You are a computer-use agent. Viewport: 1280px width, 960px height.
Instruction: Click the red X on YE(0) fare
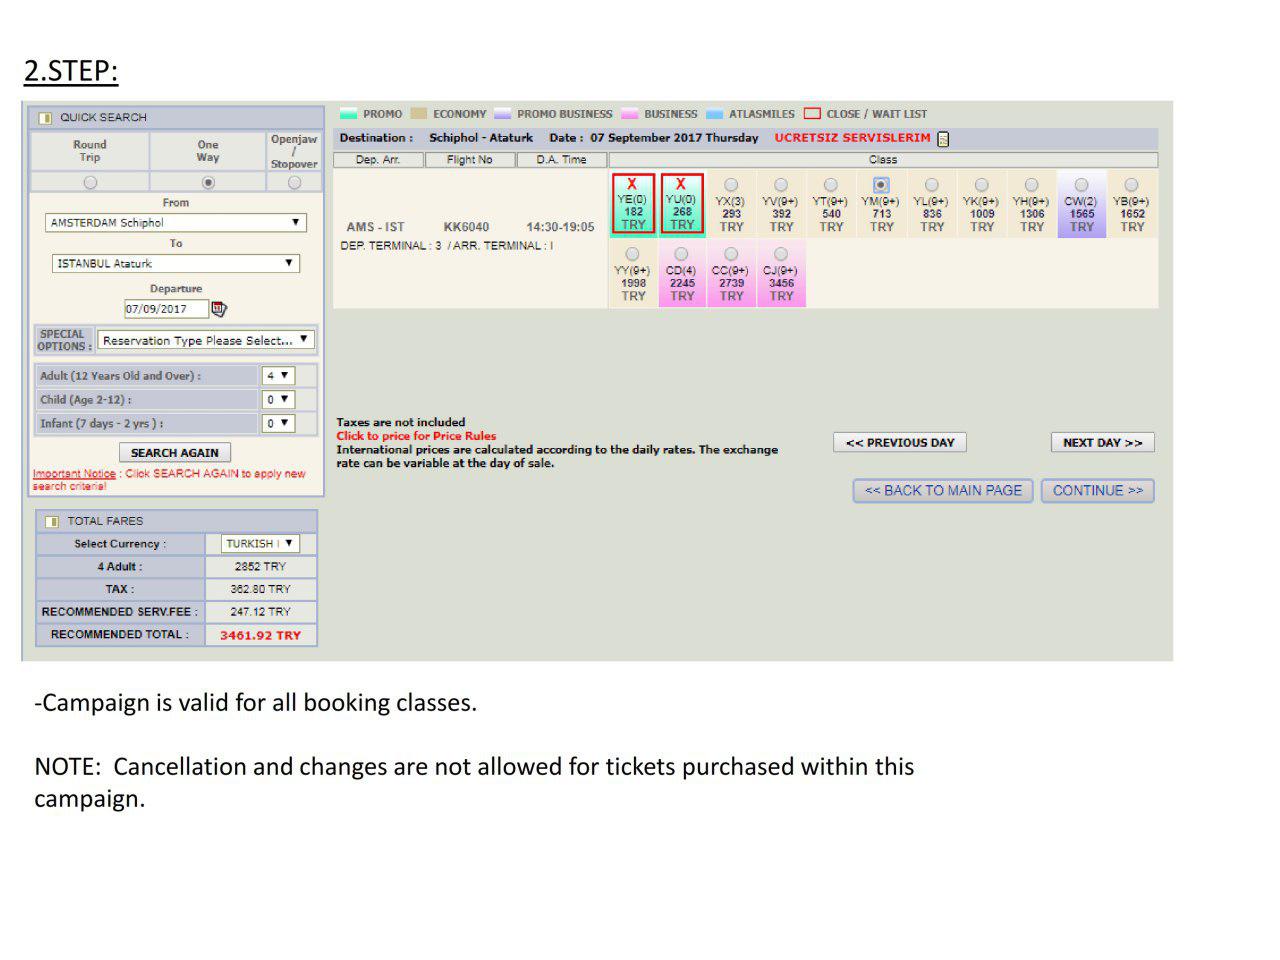click(x=632, y=184)
